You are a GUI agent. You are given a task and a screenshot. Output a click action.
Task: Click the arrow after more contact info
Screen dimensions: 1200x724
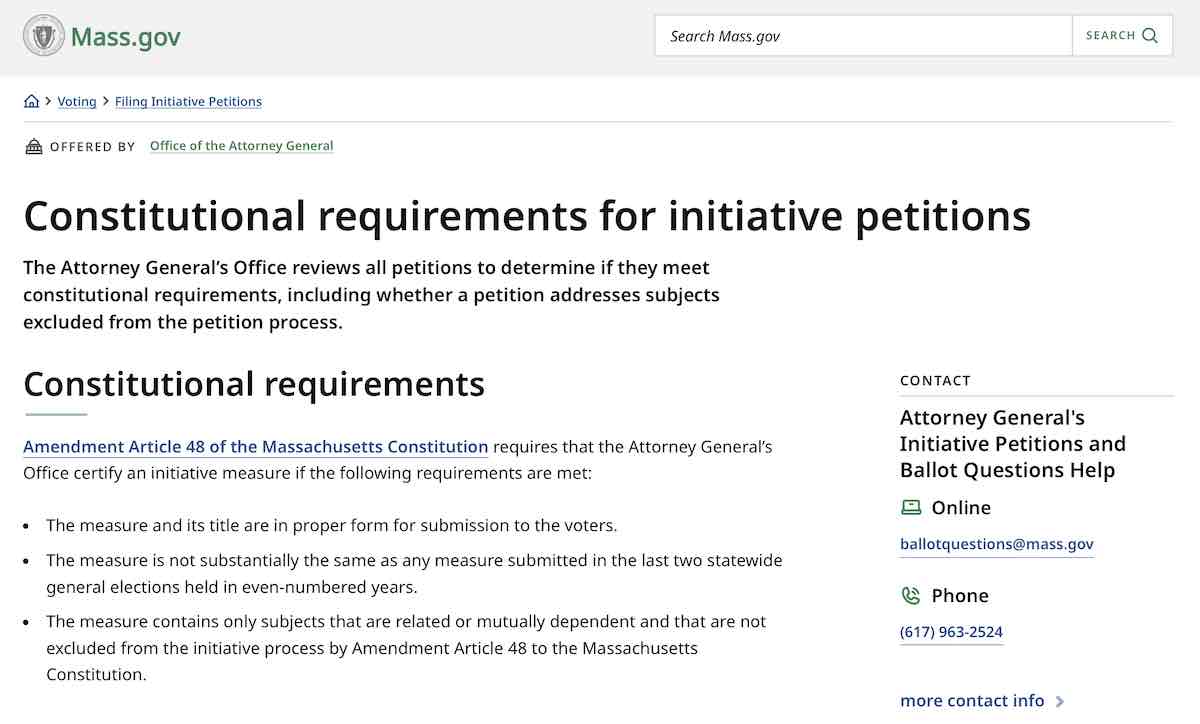(x=1060, y=702)
